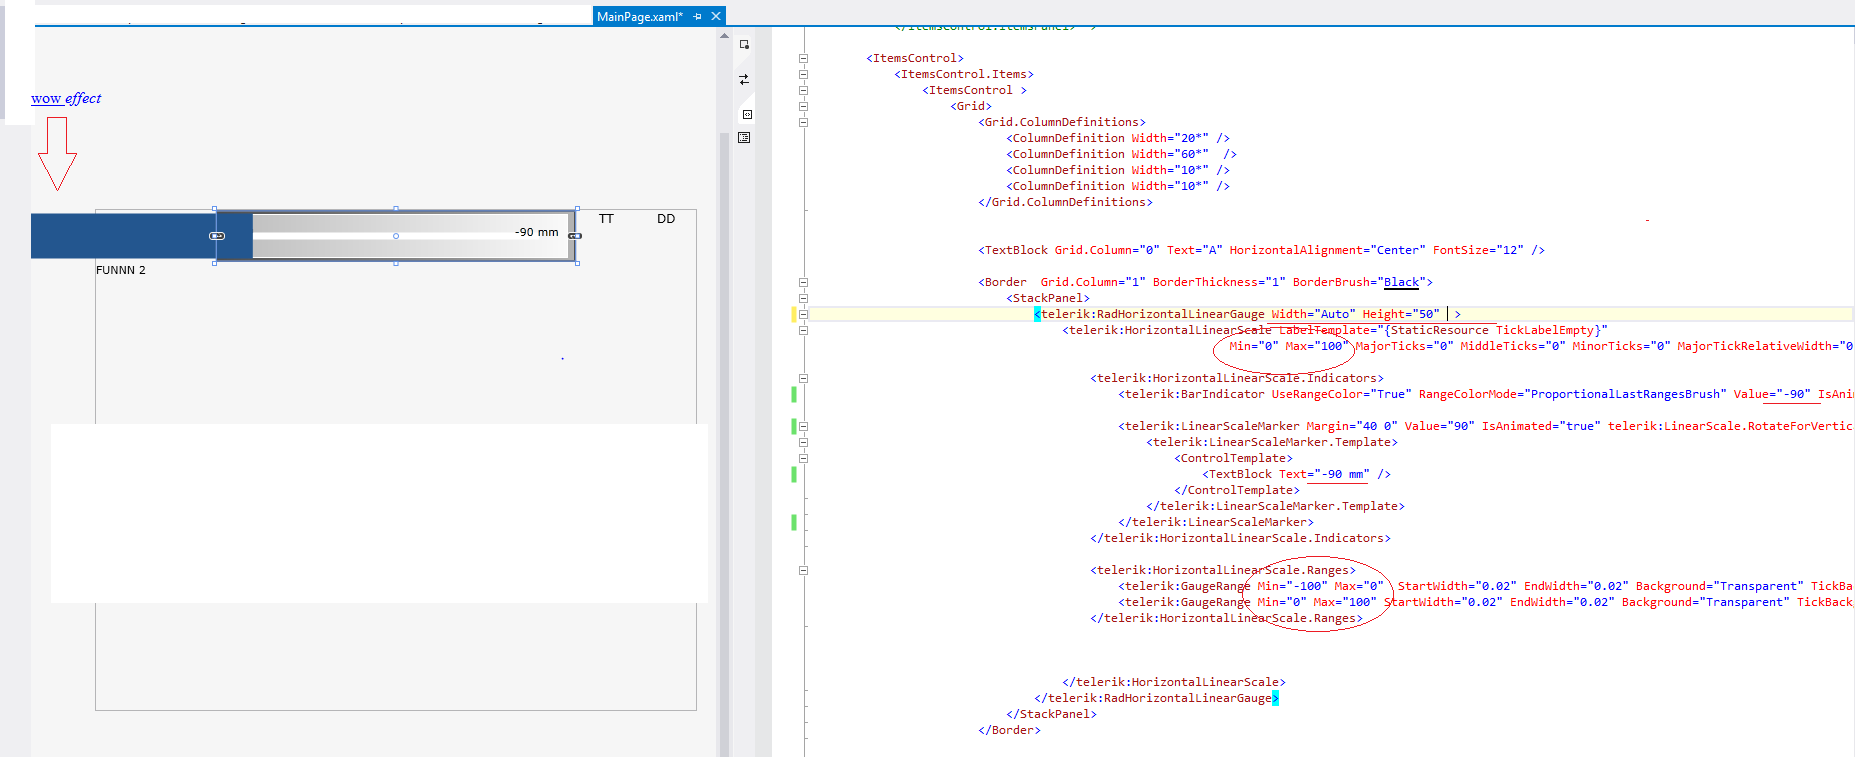Switch to Design view pane icon
Screen dimensions: 1855x757
[744, 44]
